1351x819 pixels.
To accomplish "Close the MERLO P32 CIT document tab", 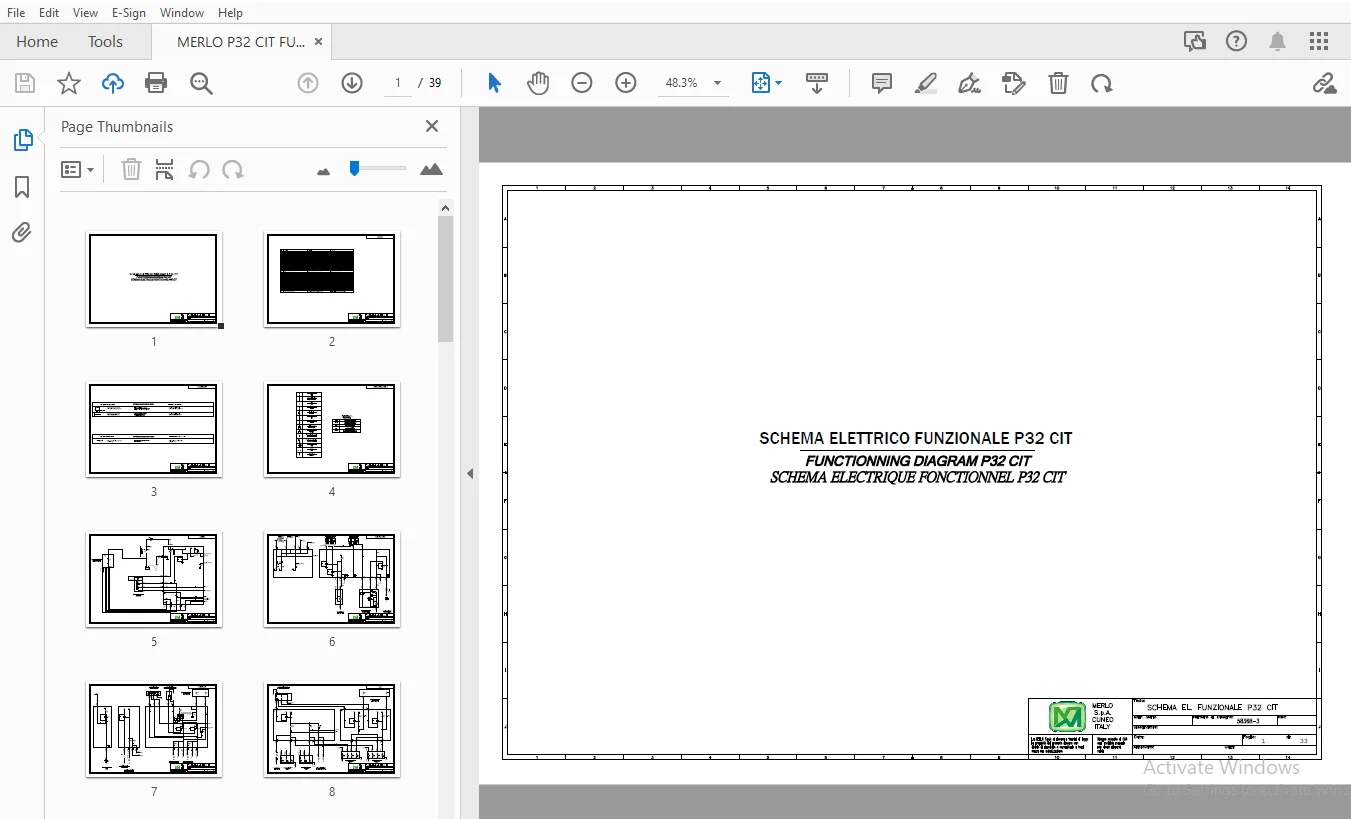I will click(x=319, y=42).
